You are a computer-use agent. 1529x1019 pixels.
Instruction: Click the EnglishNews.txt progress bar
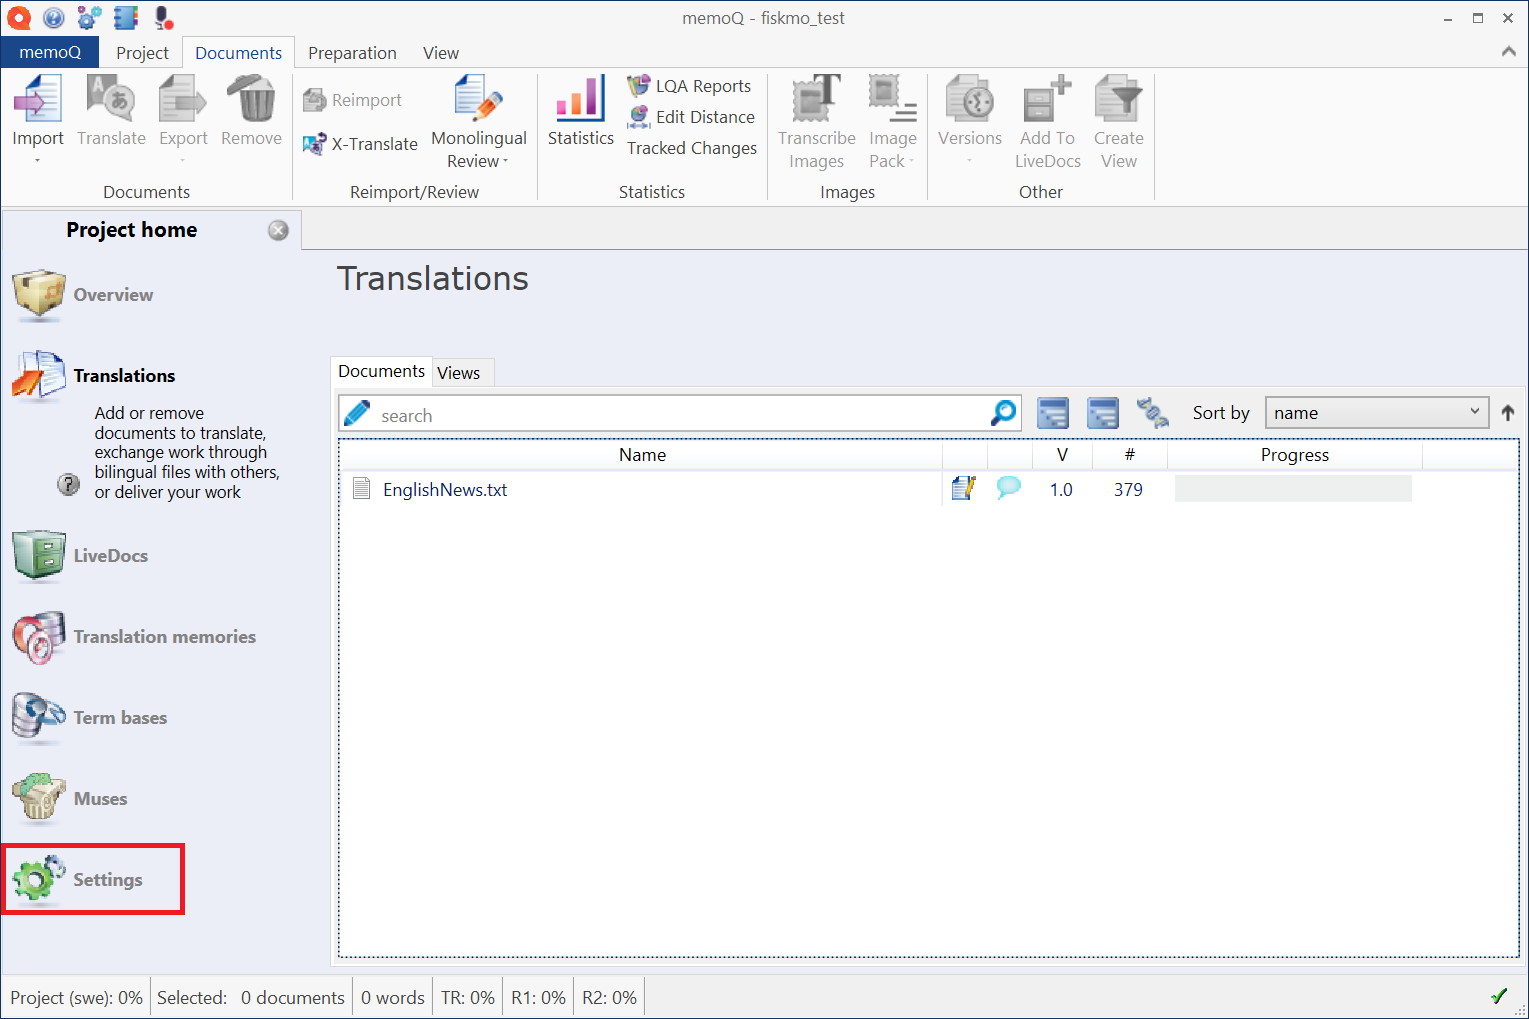(x=1293, y=489)
